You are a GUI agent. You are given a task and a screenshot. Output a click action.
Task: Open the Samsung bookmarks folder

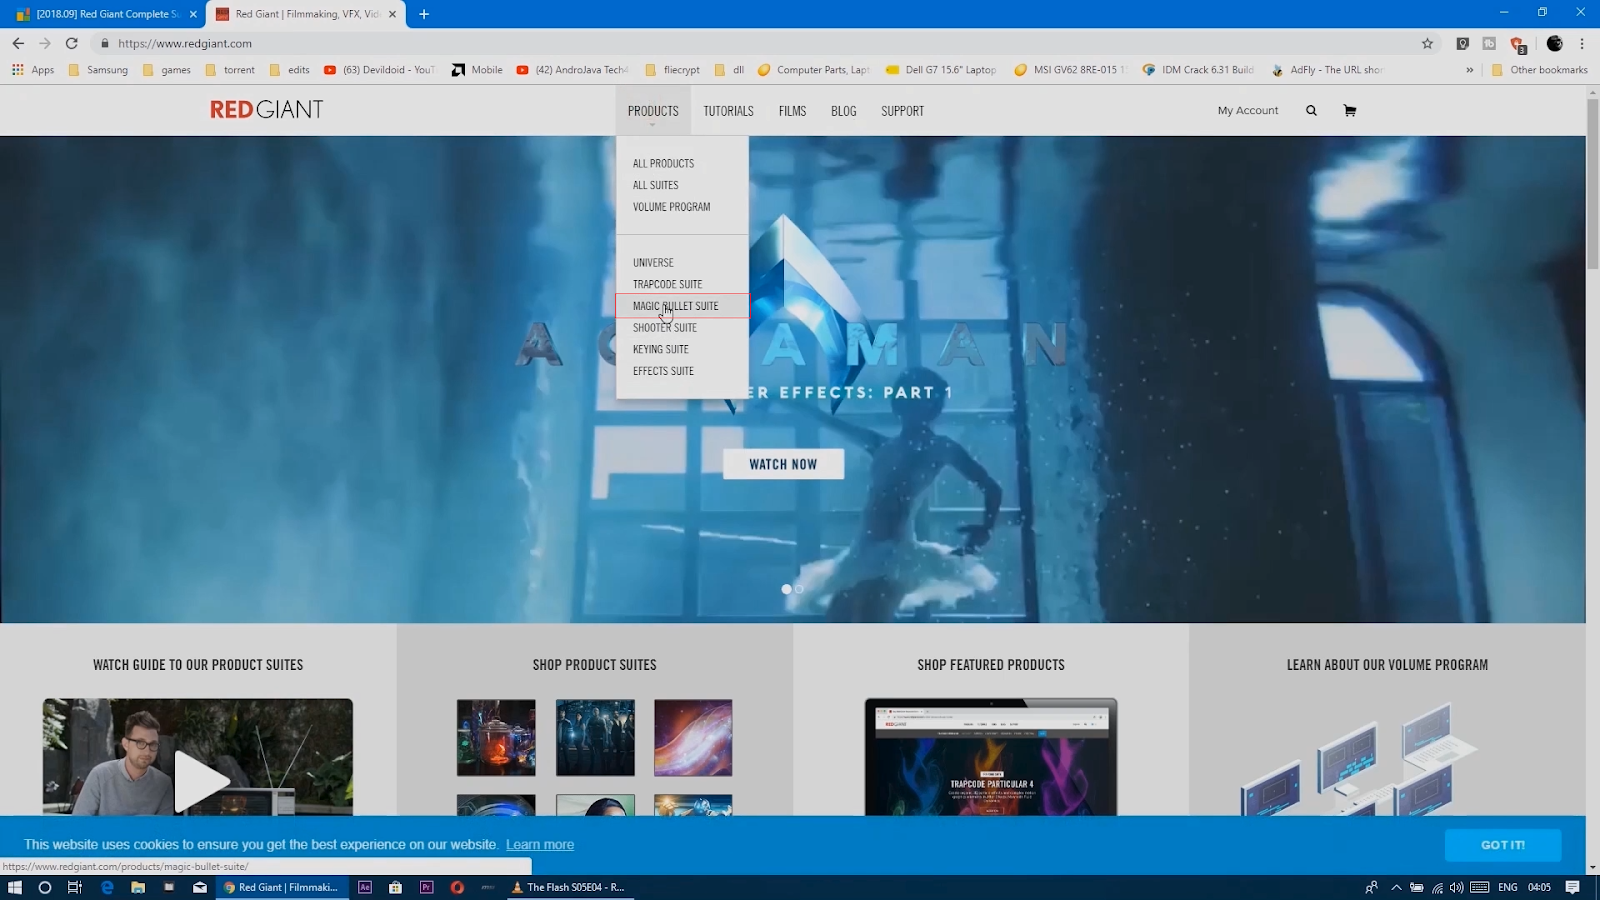coord(98,70)
